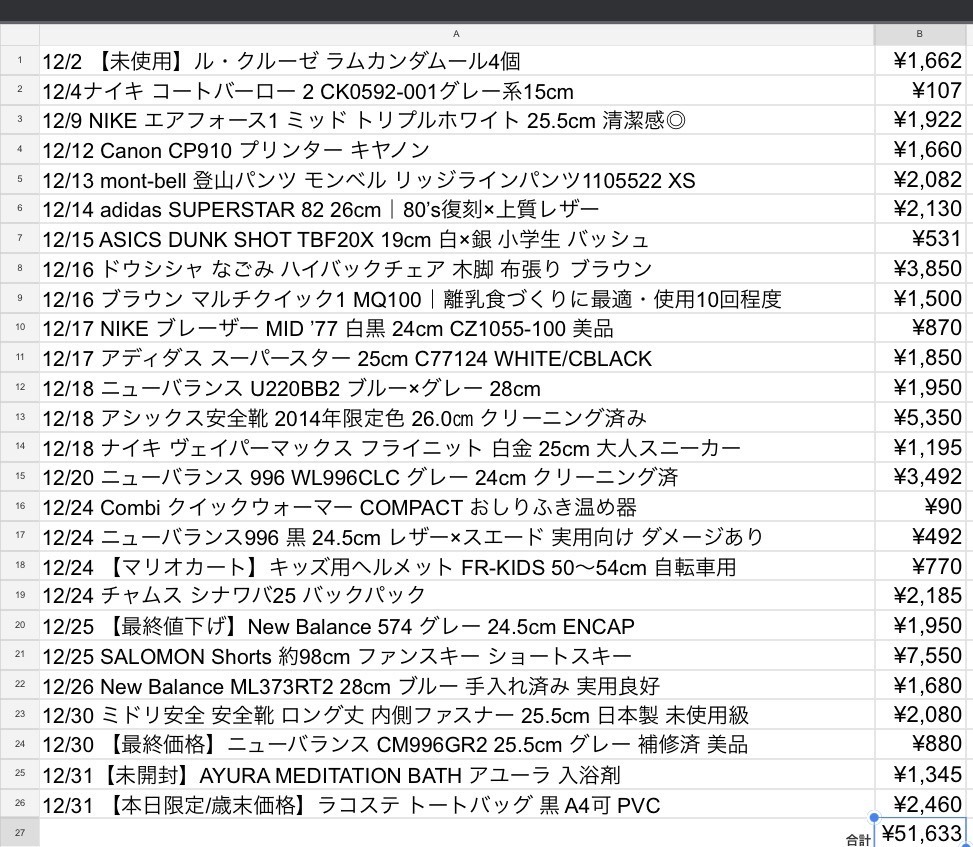This screenshot has height=847, width=973.
Task: Click mont-bell 登山パンツ cell
Action: [x=457, y=179]
